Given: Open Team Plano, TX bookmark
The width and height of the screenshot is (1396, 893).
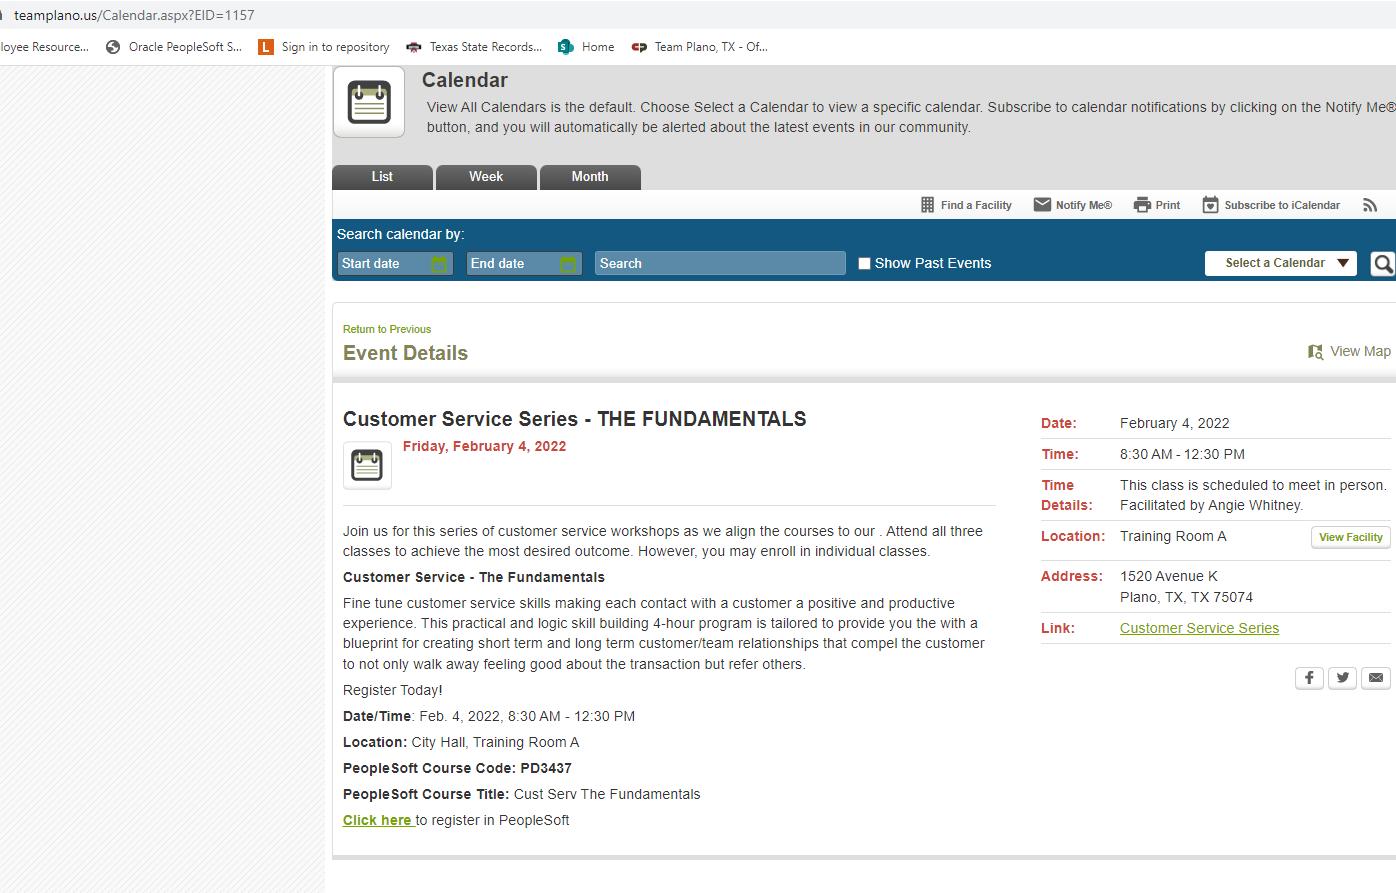Looking at the screenshot, I should [700, 47].
